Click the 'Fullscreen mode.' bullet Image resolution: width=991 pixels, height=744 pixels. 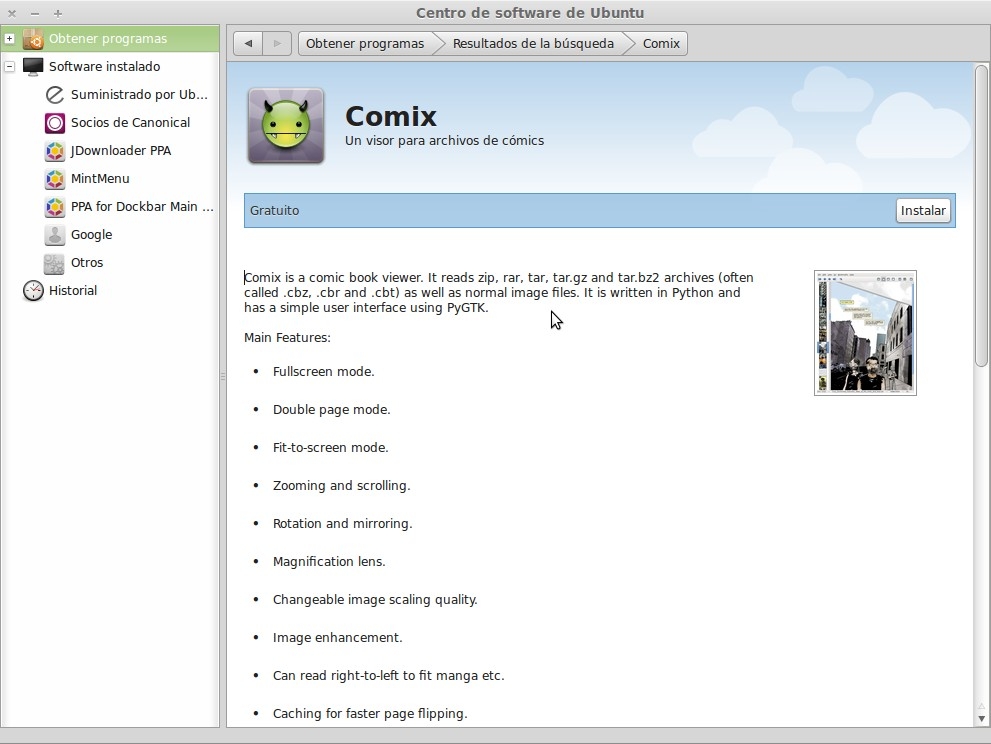(x=324, y=372)
